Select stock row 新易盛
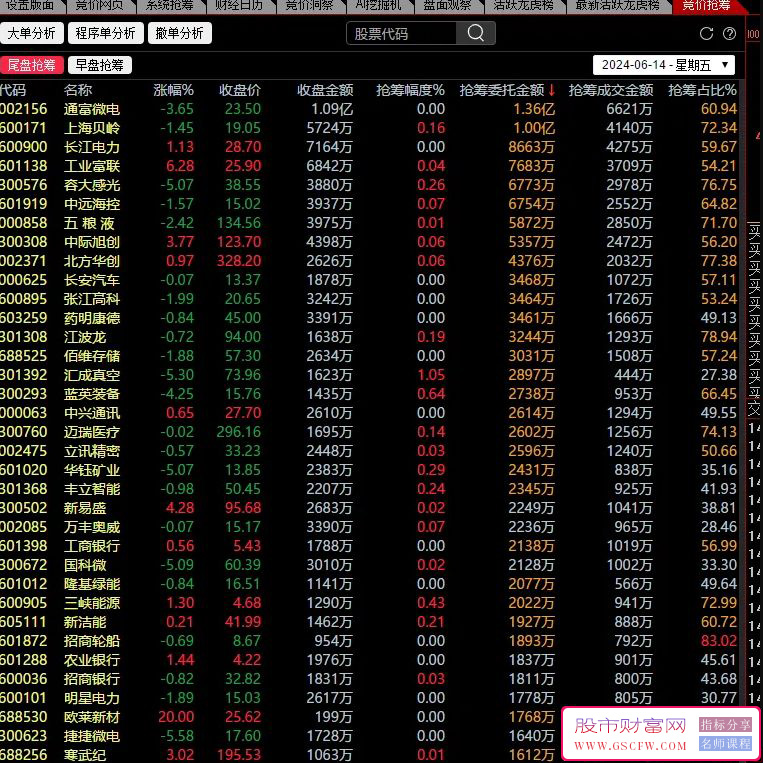The image size is (763, 763). tap(368, 508)
